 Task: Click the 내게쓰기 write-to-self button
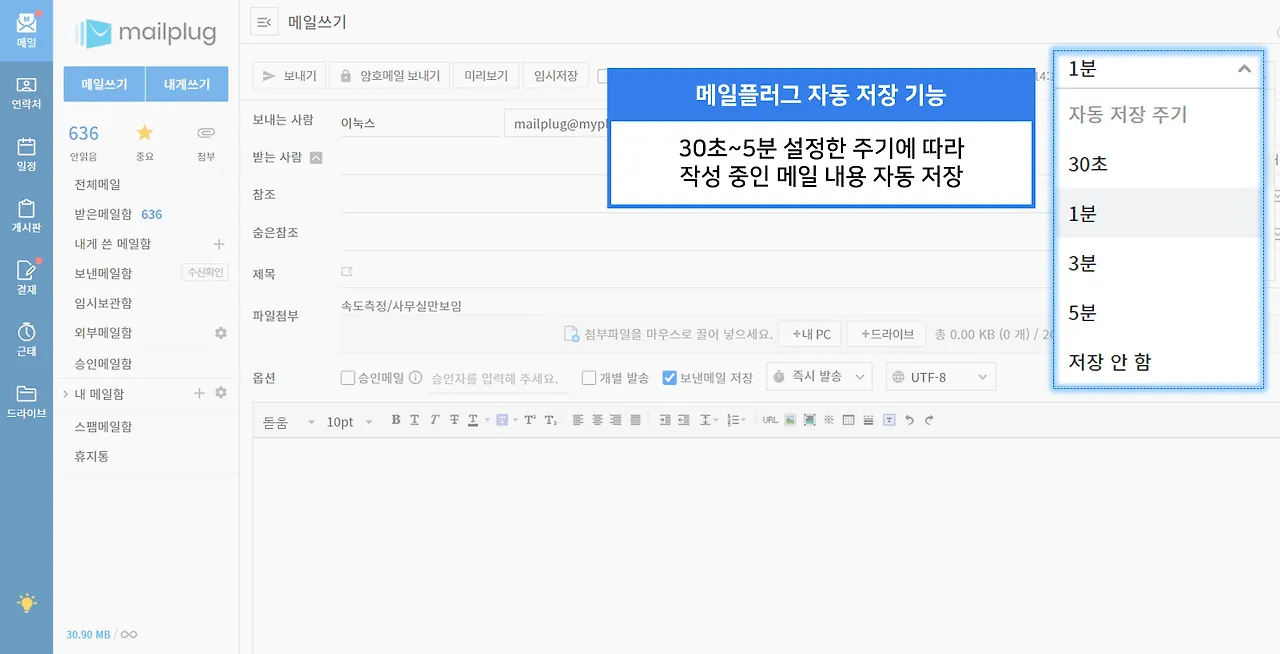click(187, 84)
